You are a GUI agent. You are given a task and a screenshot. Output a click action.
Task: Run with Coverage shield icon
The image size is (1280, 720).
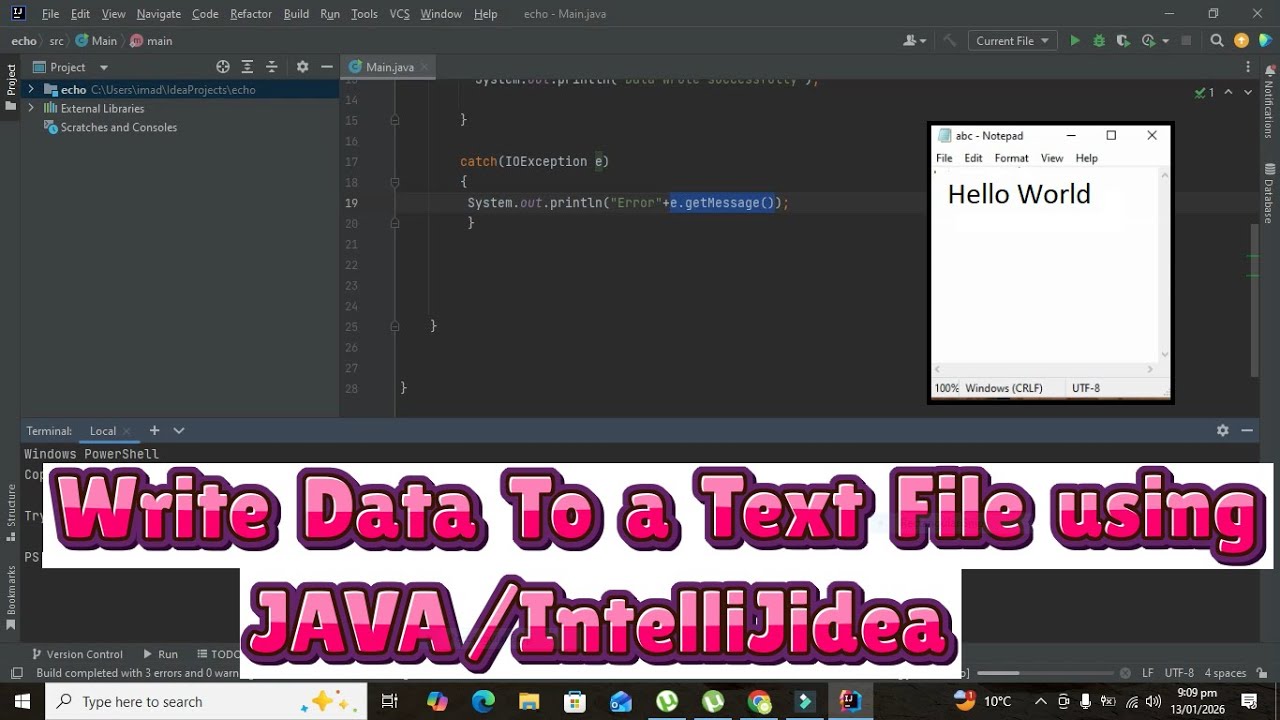click(x=1123, y=41)
